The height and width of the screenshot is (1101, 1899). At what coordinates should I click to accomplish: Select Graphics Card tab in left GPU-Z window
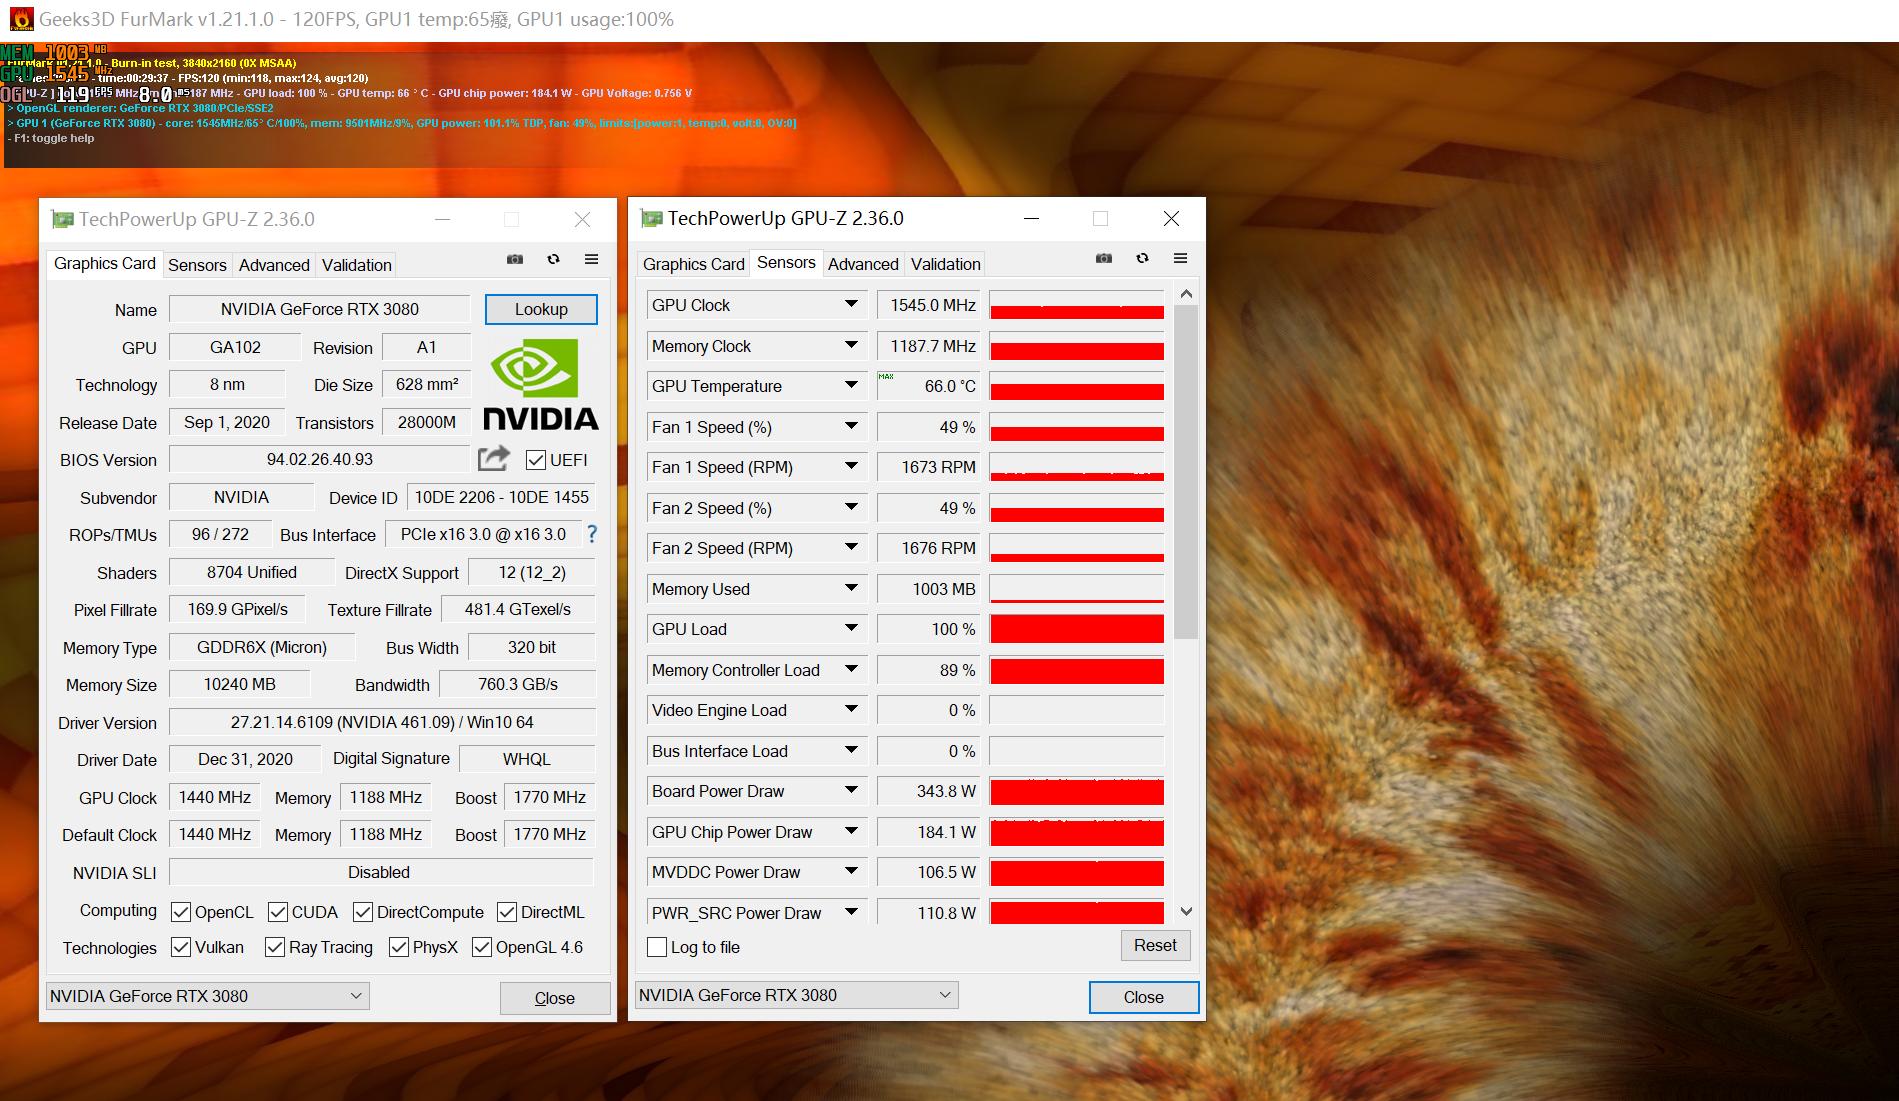(105, 263)
